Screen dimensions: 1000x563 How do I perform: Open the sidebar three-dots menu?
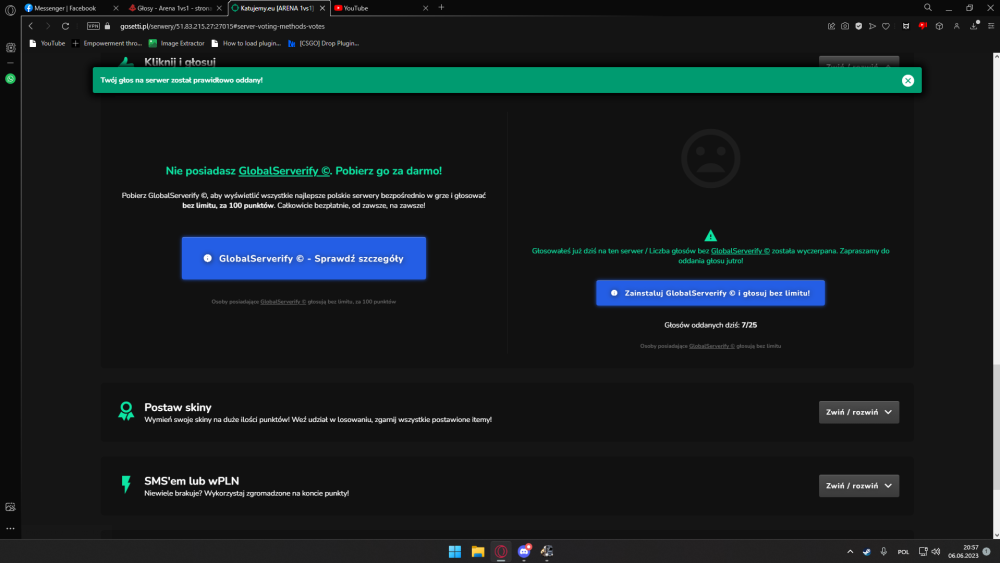pyautogui.click(x=10, y=529)
